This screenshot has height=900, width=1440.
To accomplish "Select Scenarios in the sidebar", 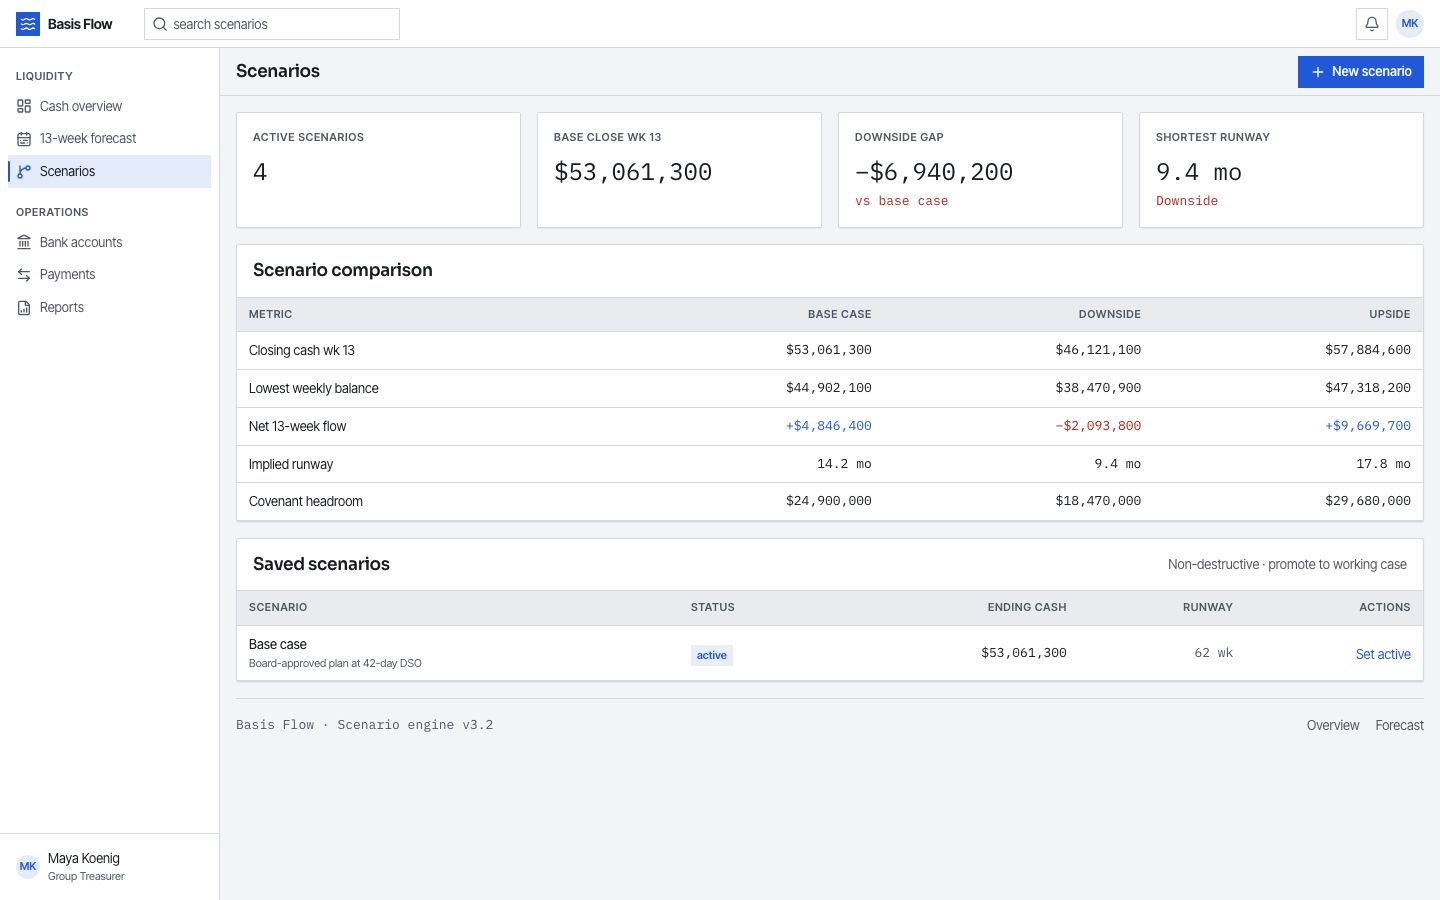I will 110,171.
